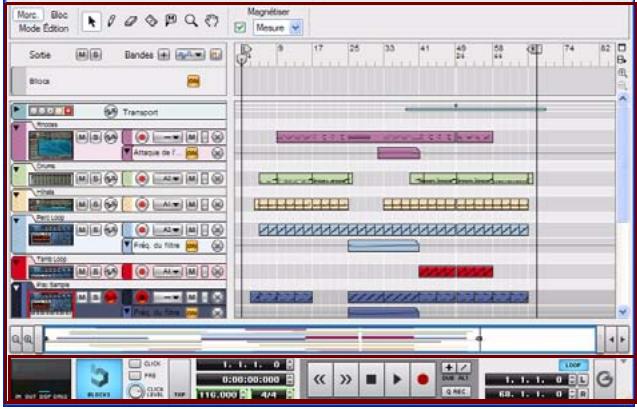Click the pencil Alt button in transport
The height and width of the screenshot is (409, 637).
point(464,368)
